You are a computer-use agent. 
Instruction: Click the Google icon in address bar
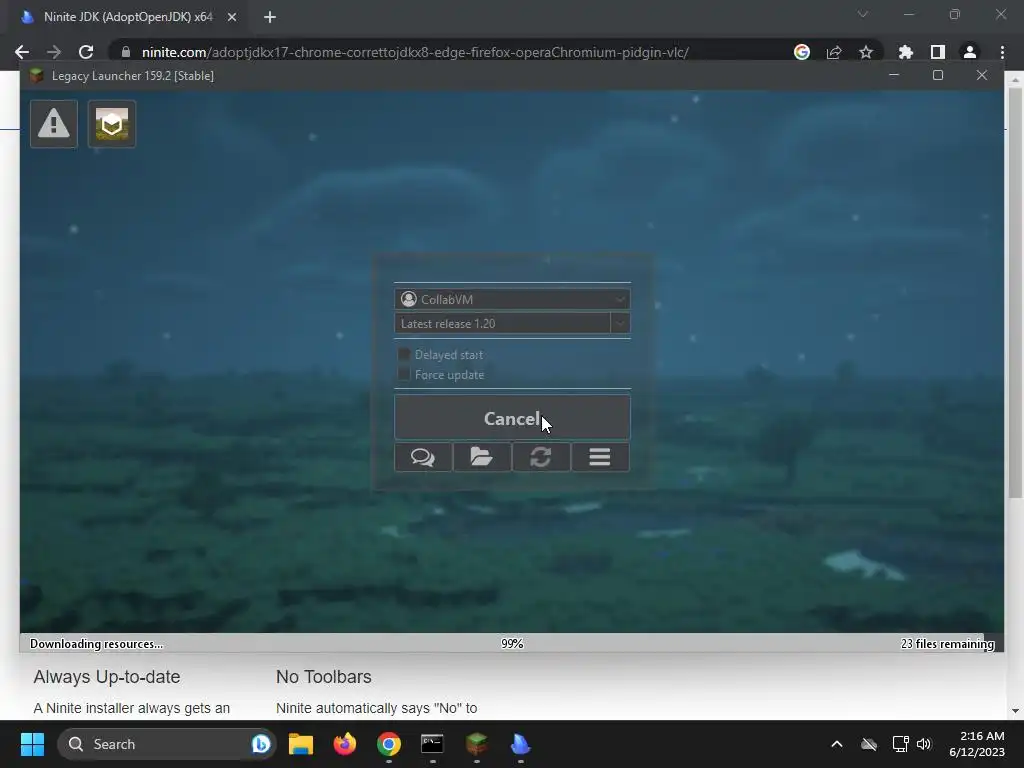tap(802, 52)
